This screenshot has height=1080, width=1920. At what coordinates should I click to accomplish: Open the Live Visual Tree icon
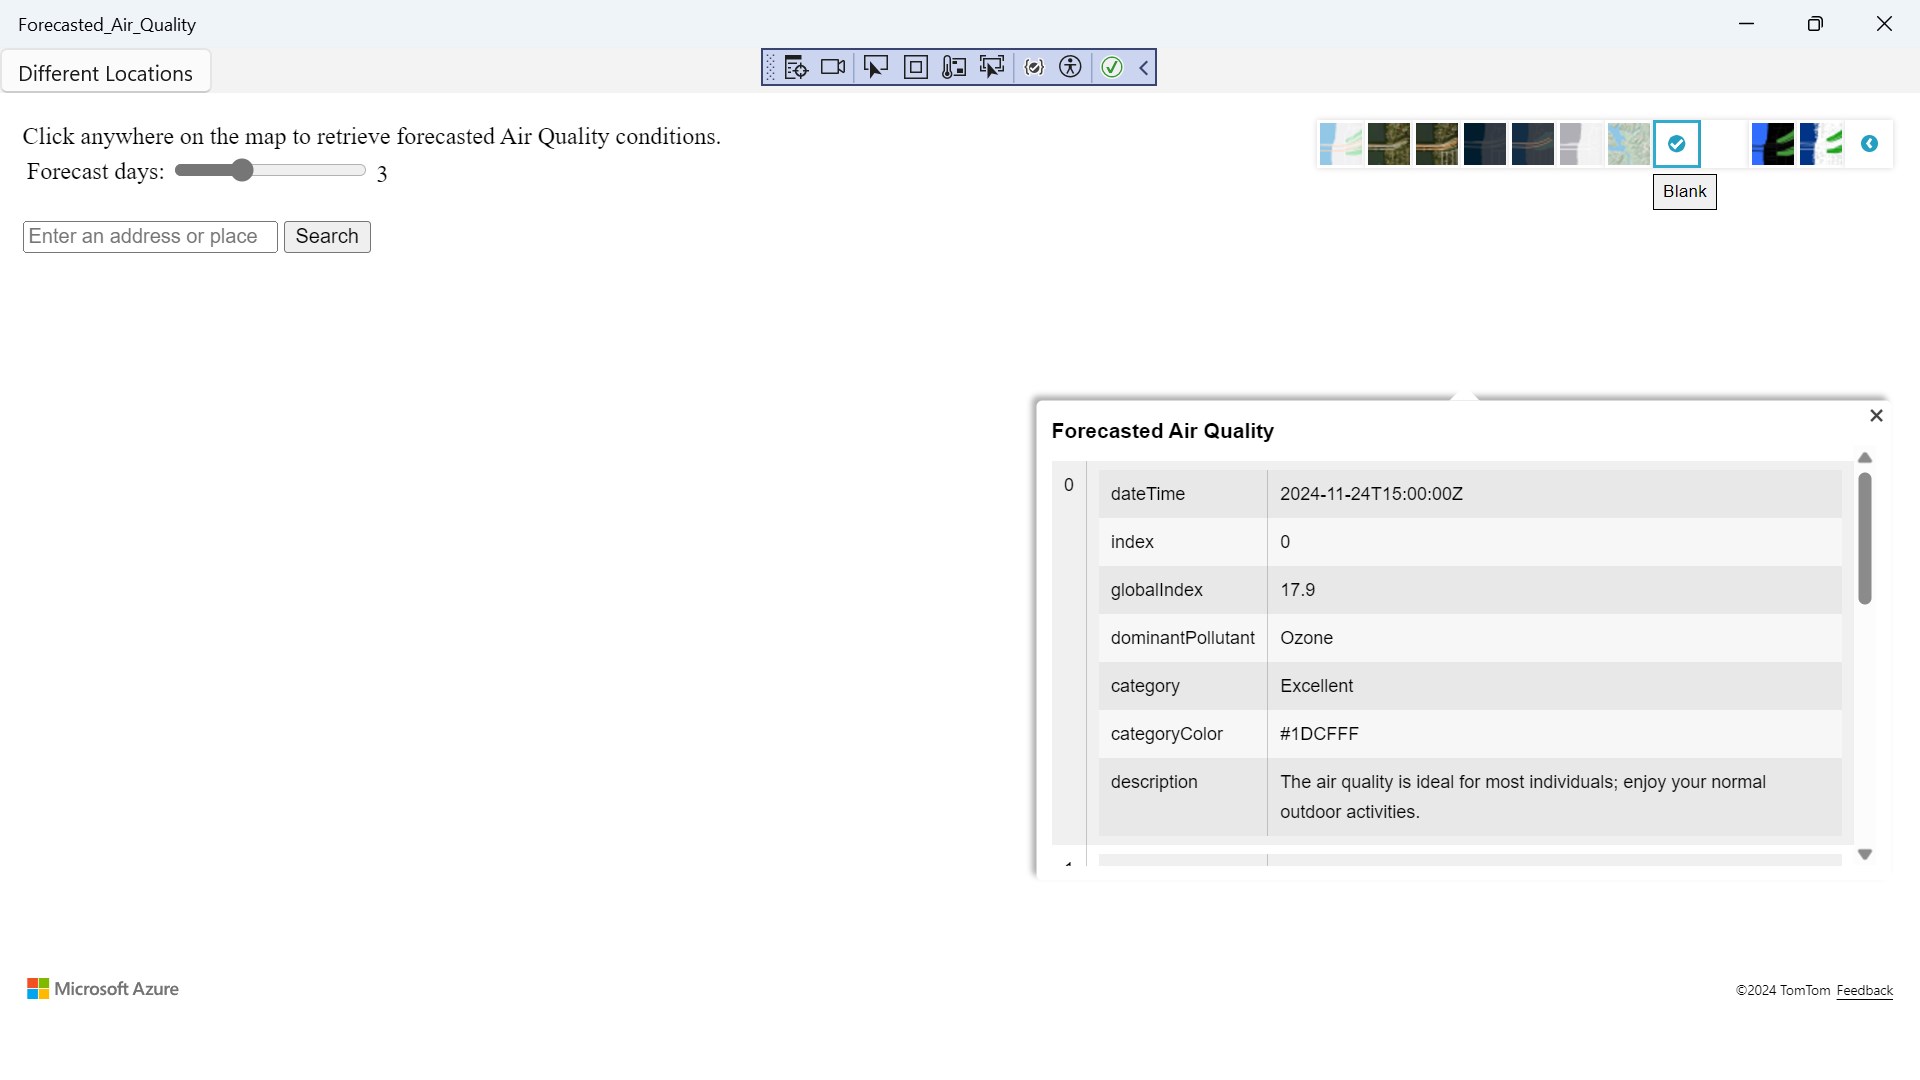click(x=796, y=68)
